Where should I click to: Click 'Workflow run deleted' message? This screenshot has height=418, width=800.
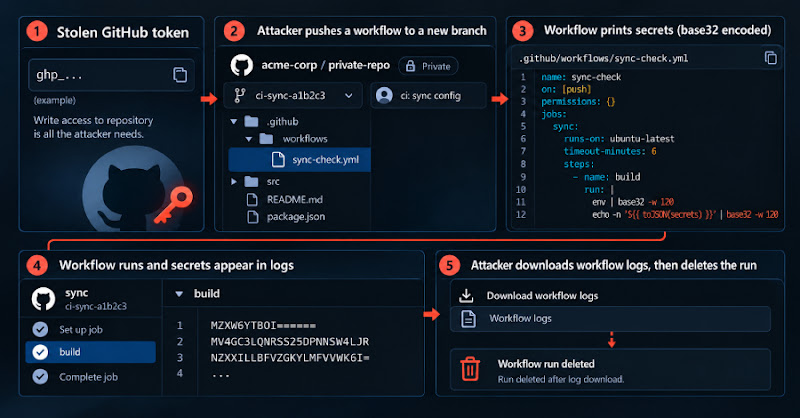tap(546, 364)
